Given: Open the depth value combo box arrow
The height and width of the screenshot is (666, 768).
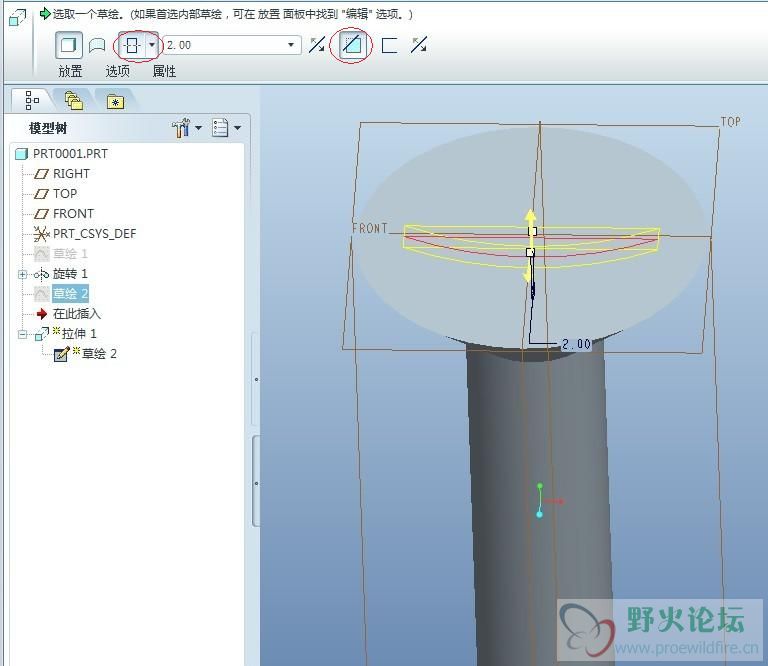Looking at the screenshot, I should [x=291, y=45].
